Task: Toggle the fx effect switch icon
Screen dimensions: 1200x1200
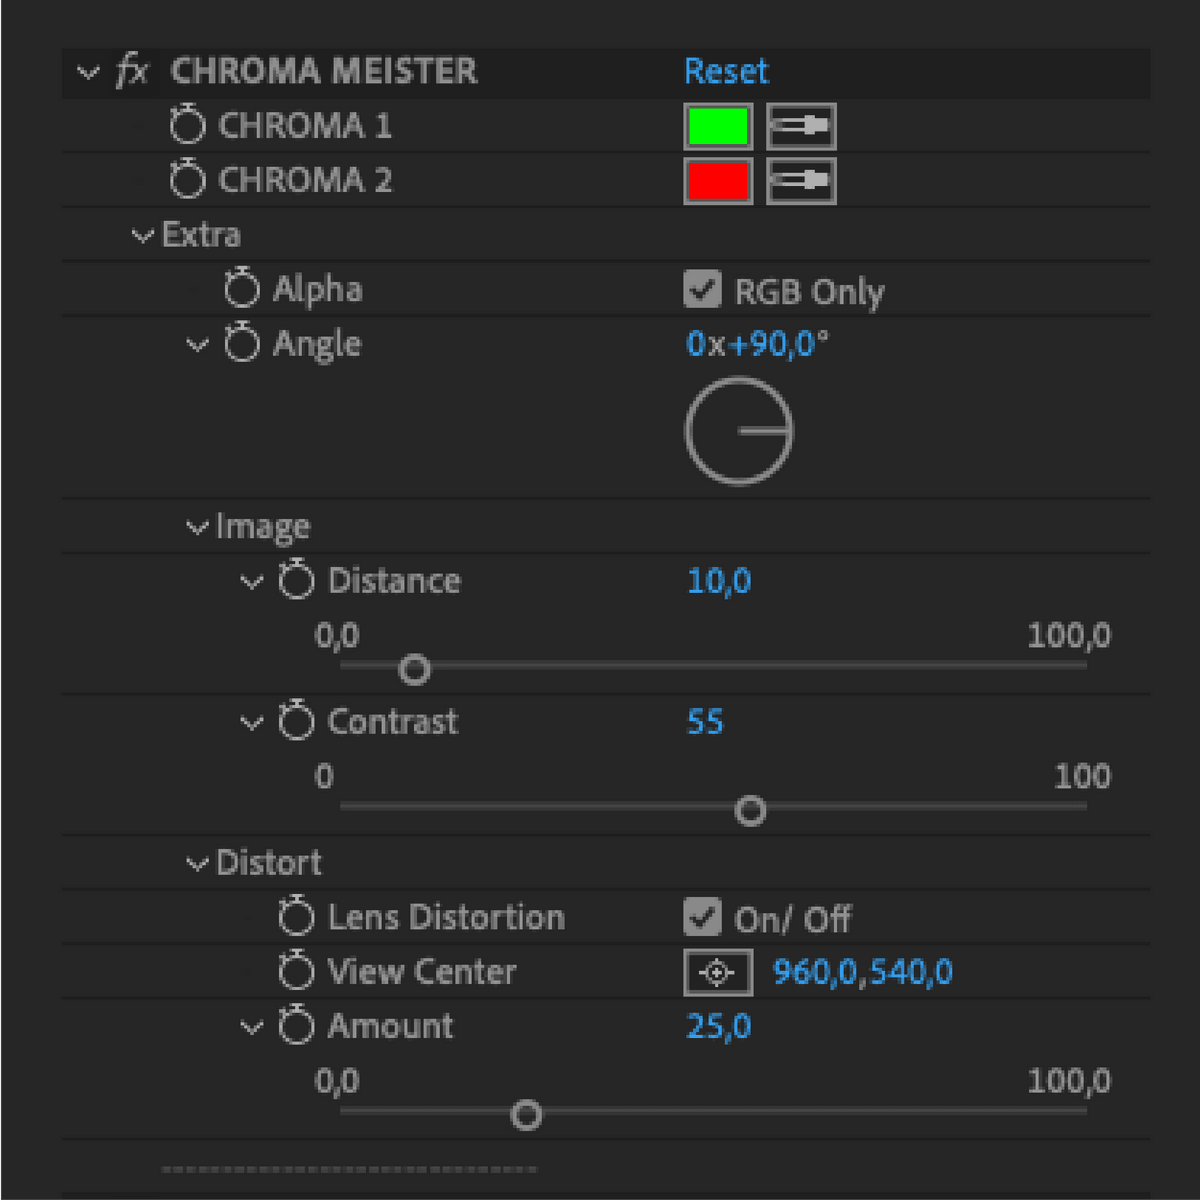Action: [132, 71]
